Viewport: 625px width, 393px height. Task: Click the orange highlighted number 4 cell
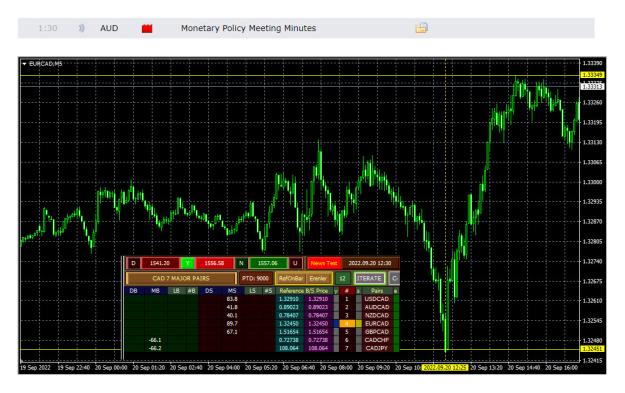[347, 324]
